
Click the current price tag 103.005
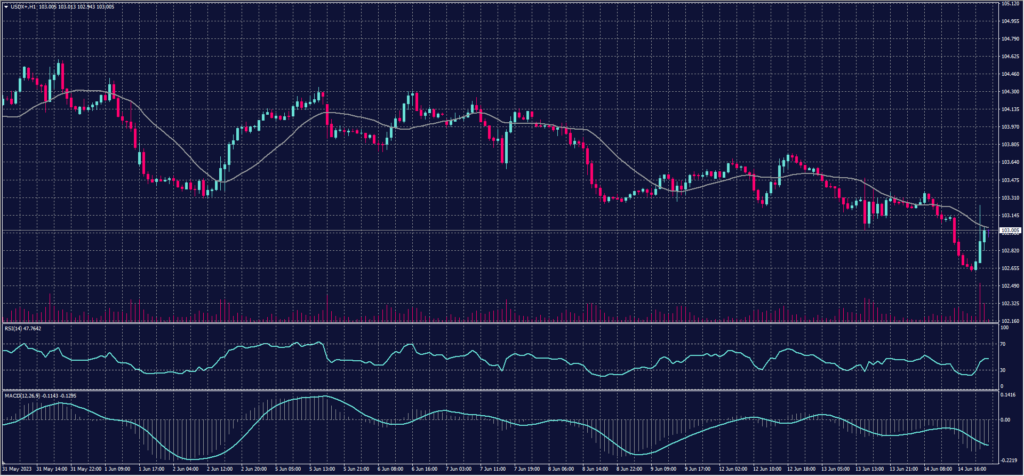1006,232
